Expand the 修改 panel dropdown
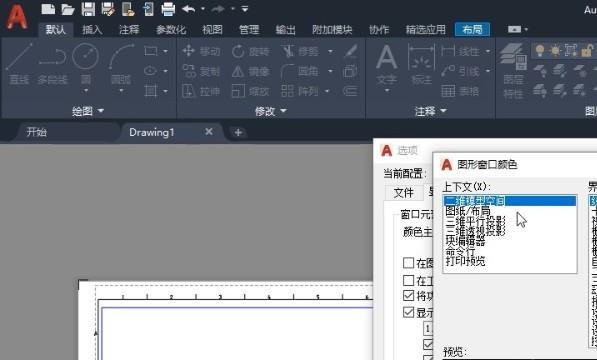The height and width of the screenshot is (360, 597). pyautogui.click(x=271, y=111)
